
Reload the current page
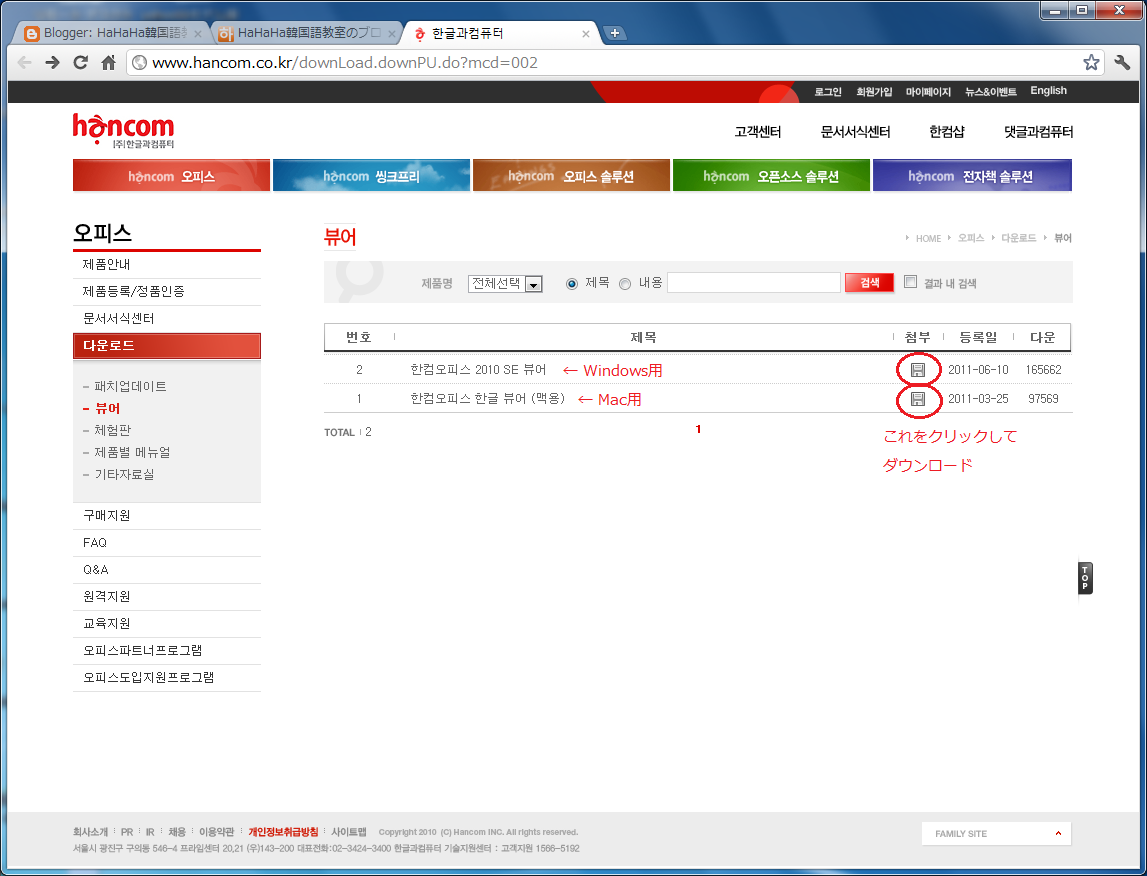click(x=80, y=63)
